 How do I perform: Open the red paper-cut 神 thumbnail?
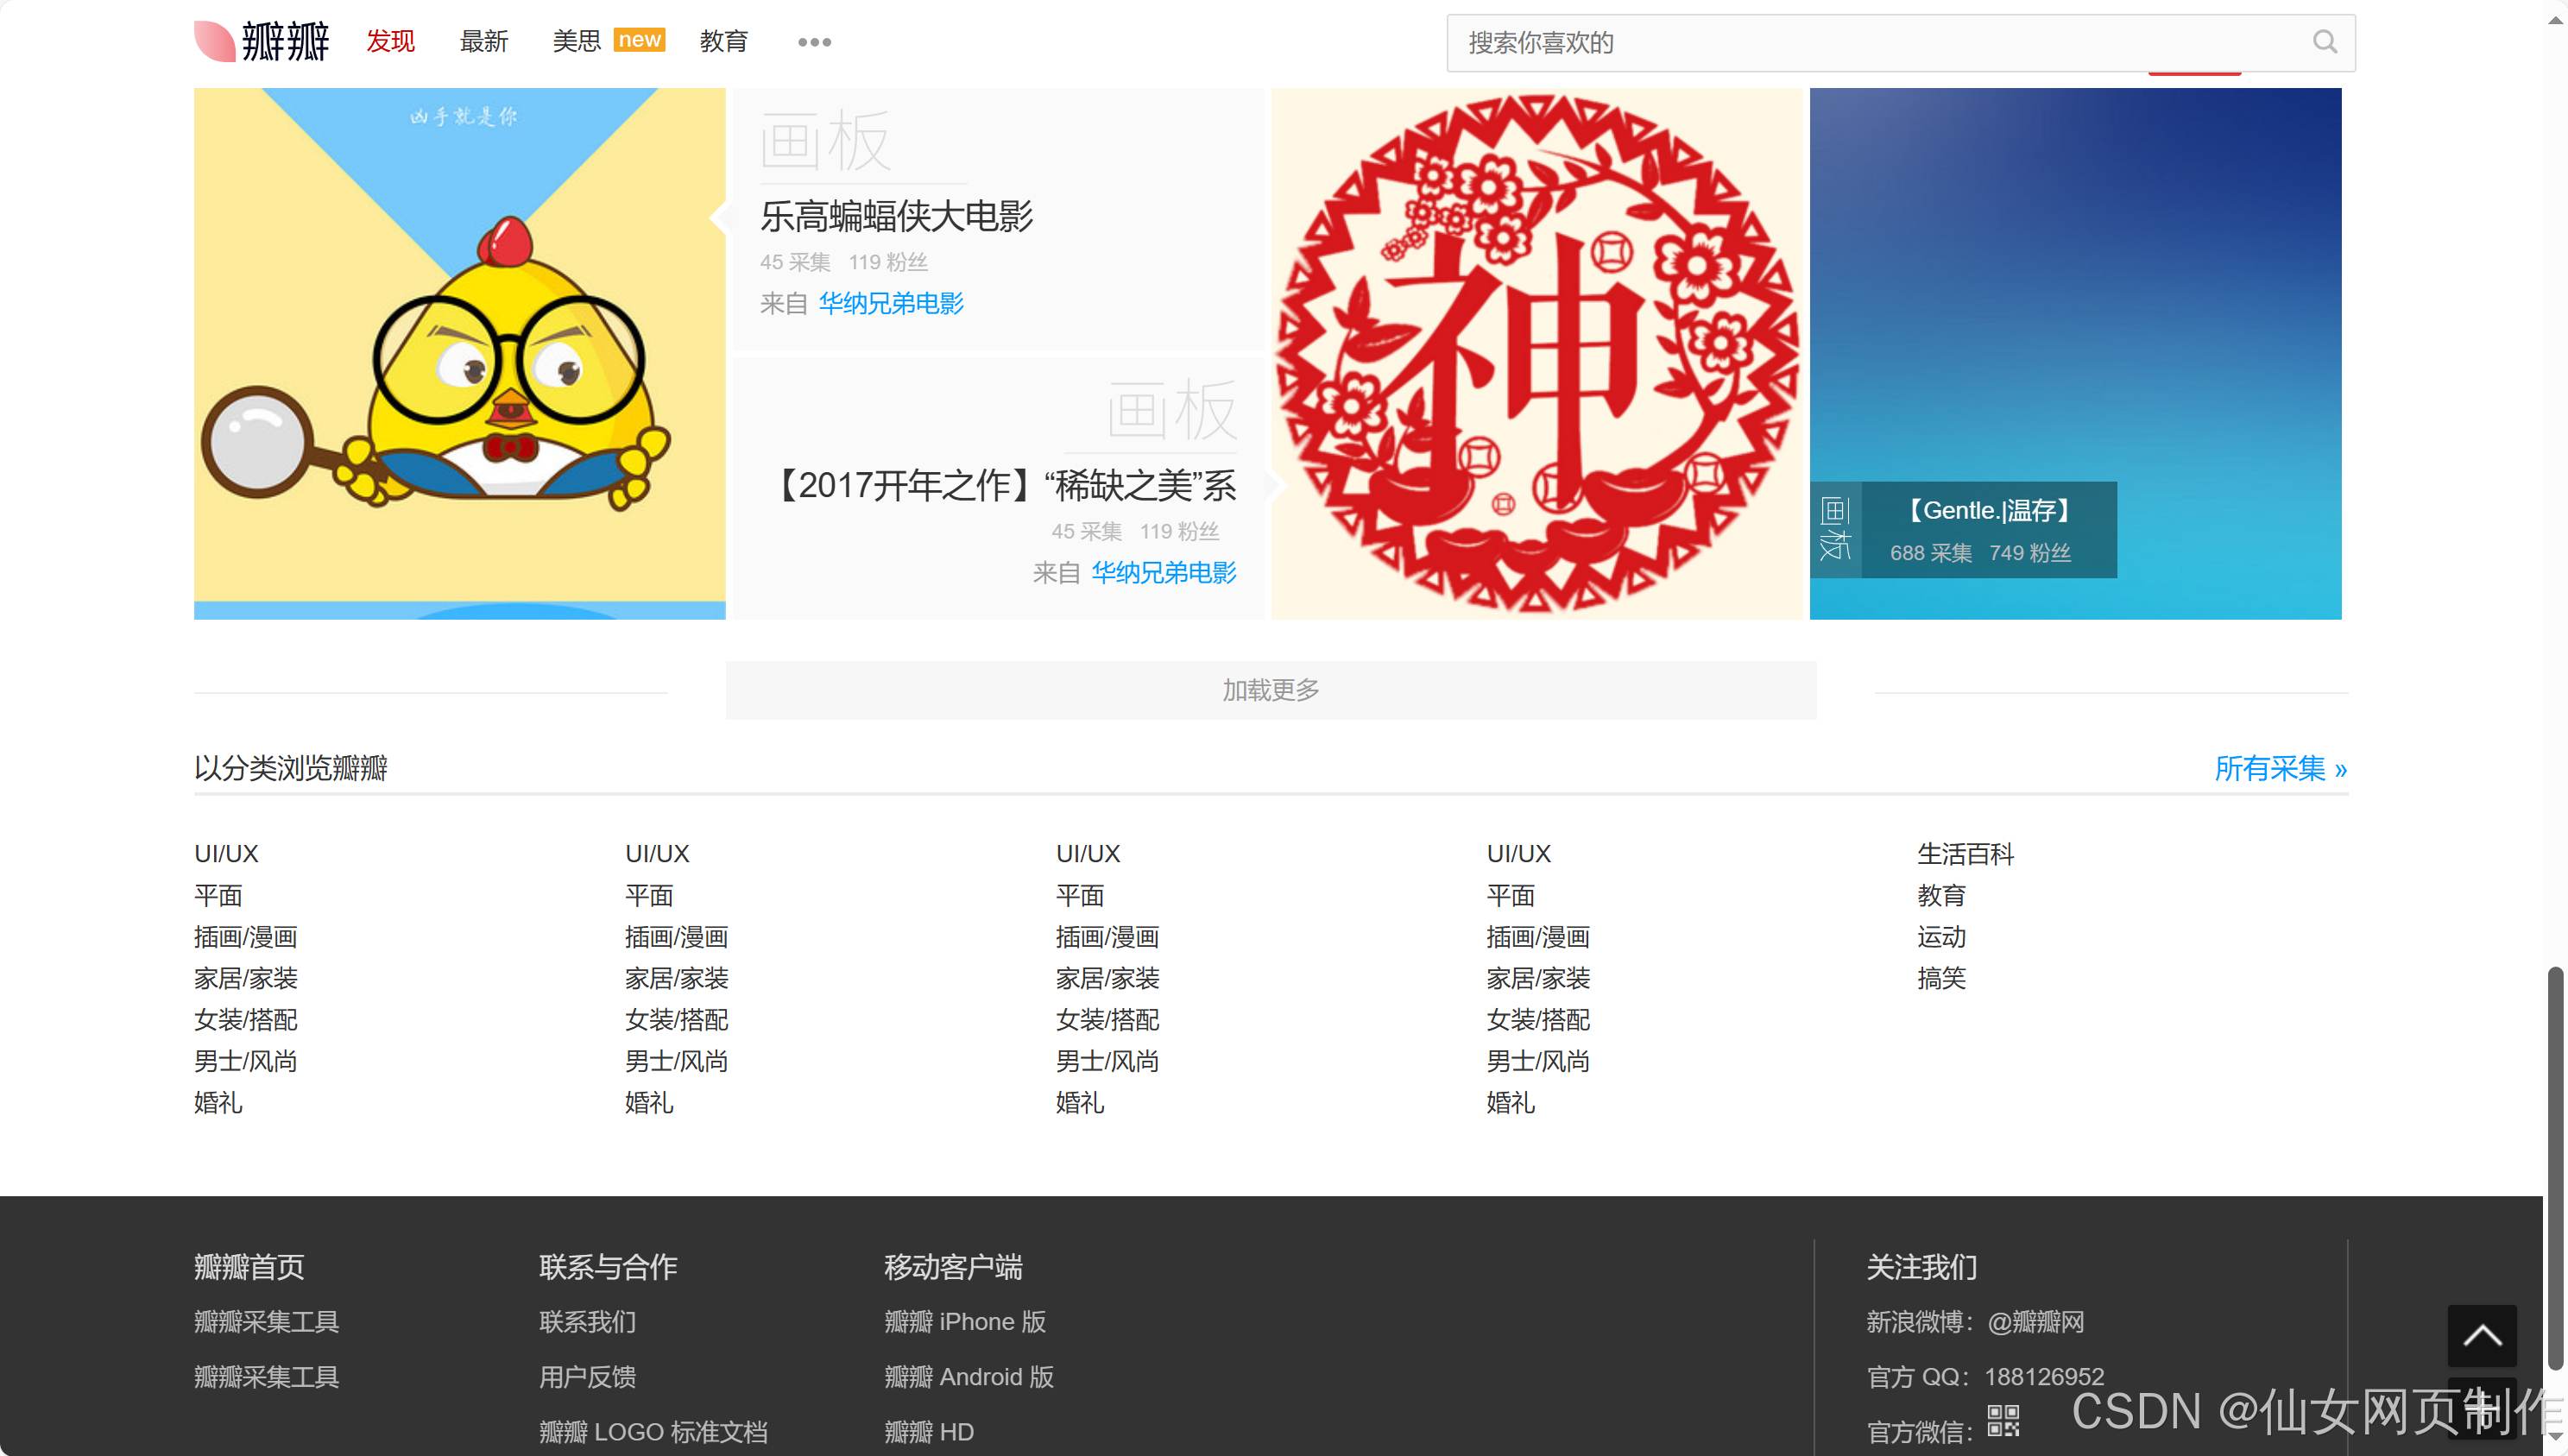pyautogui.click(x=1536, y=353)
